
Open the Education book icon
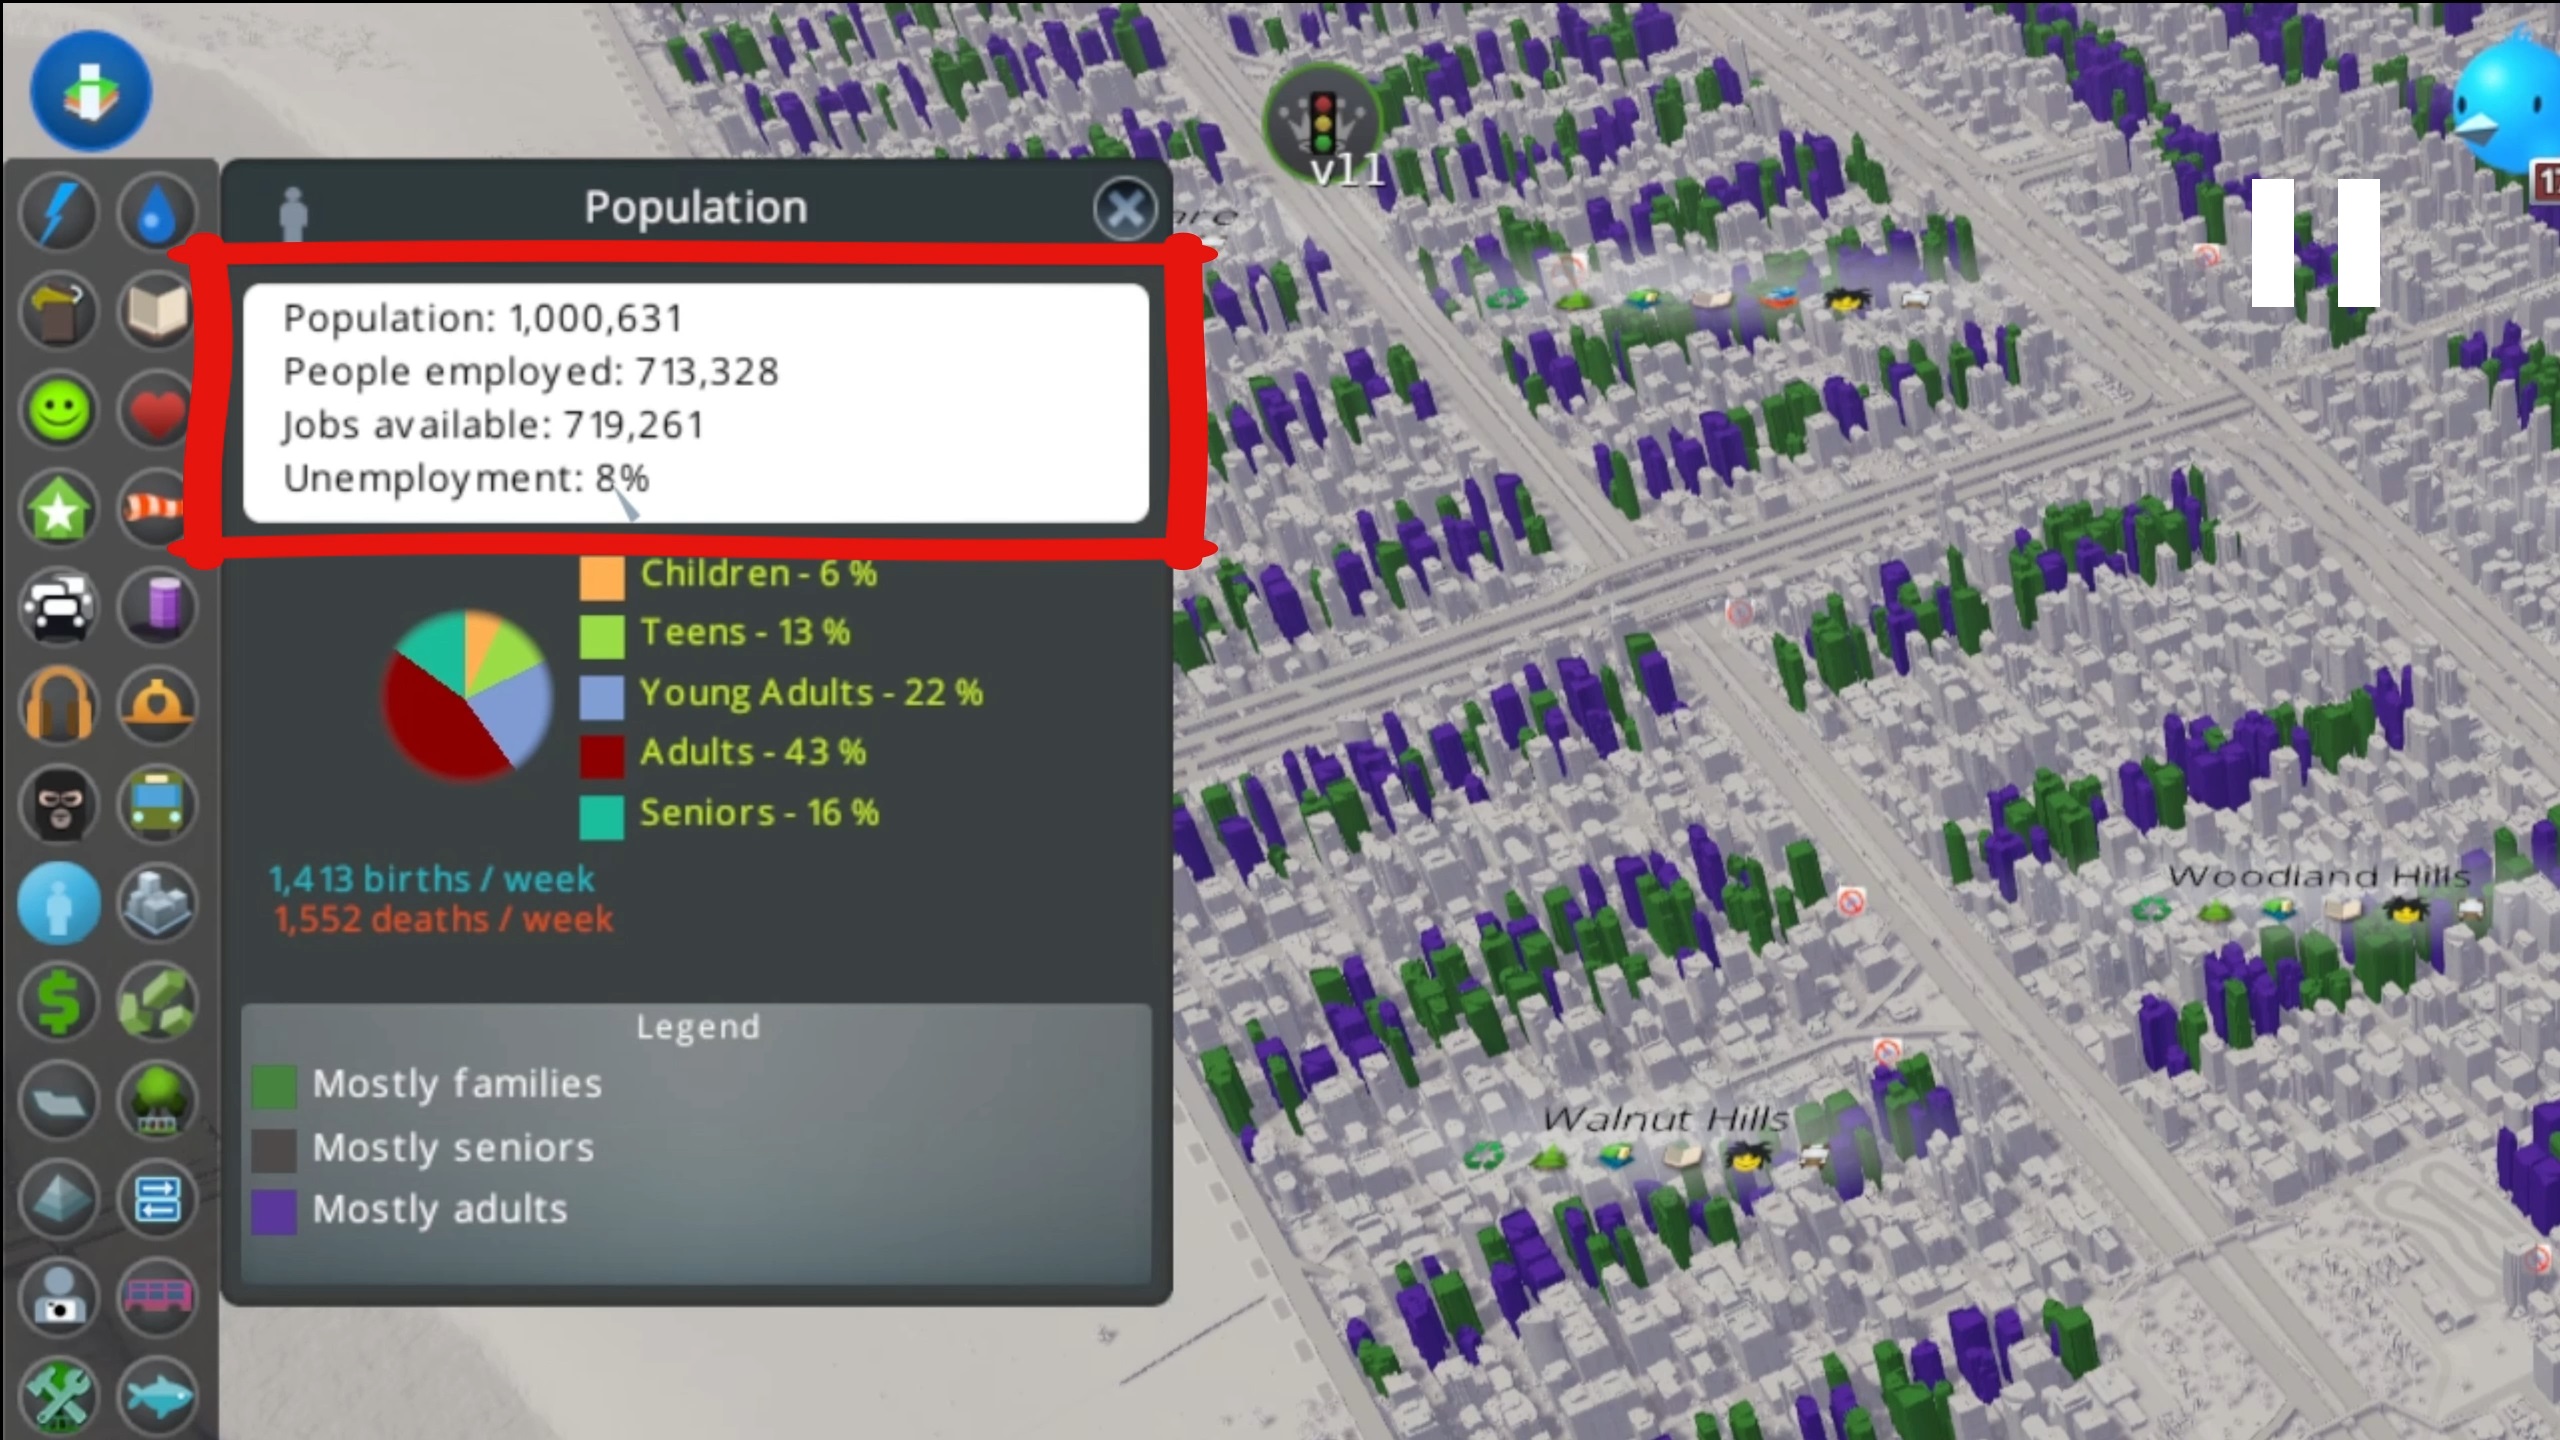(156, 312)
